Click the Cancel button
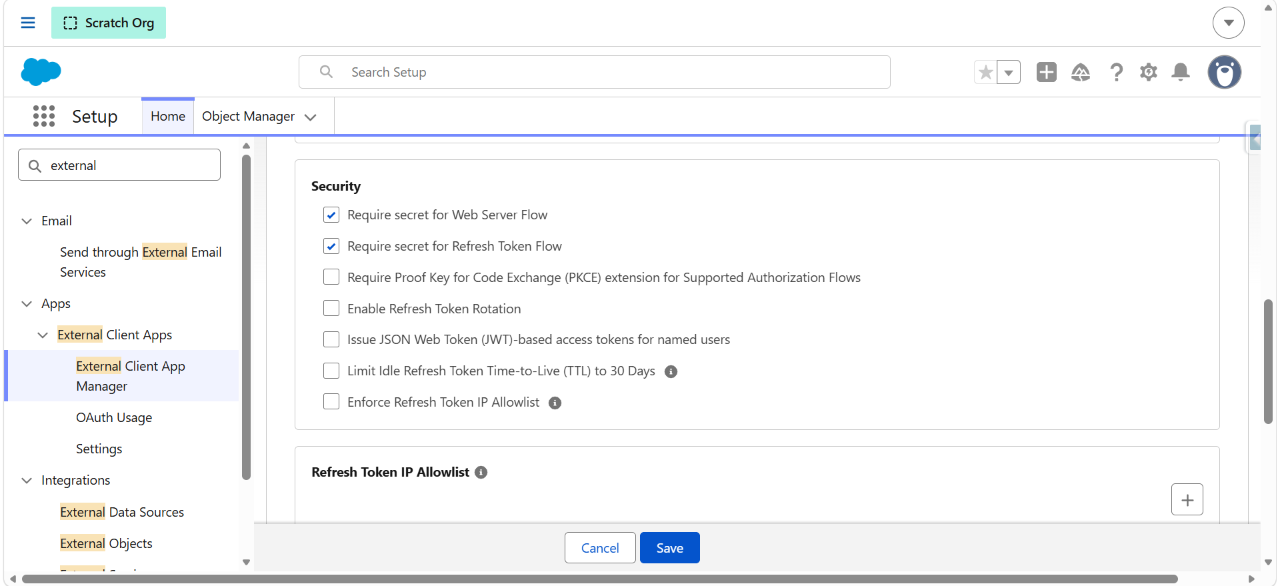The width and height of the screenshot is (1280, 587). pyautogui.click(x=600, y=548)
